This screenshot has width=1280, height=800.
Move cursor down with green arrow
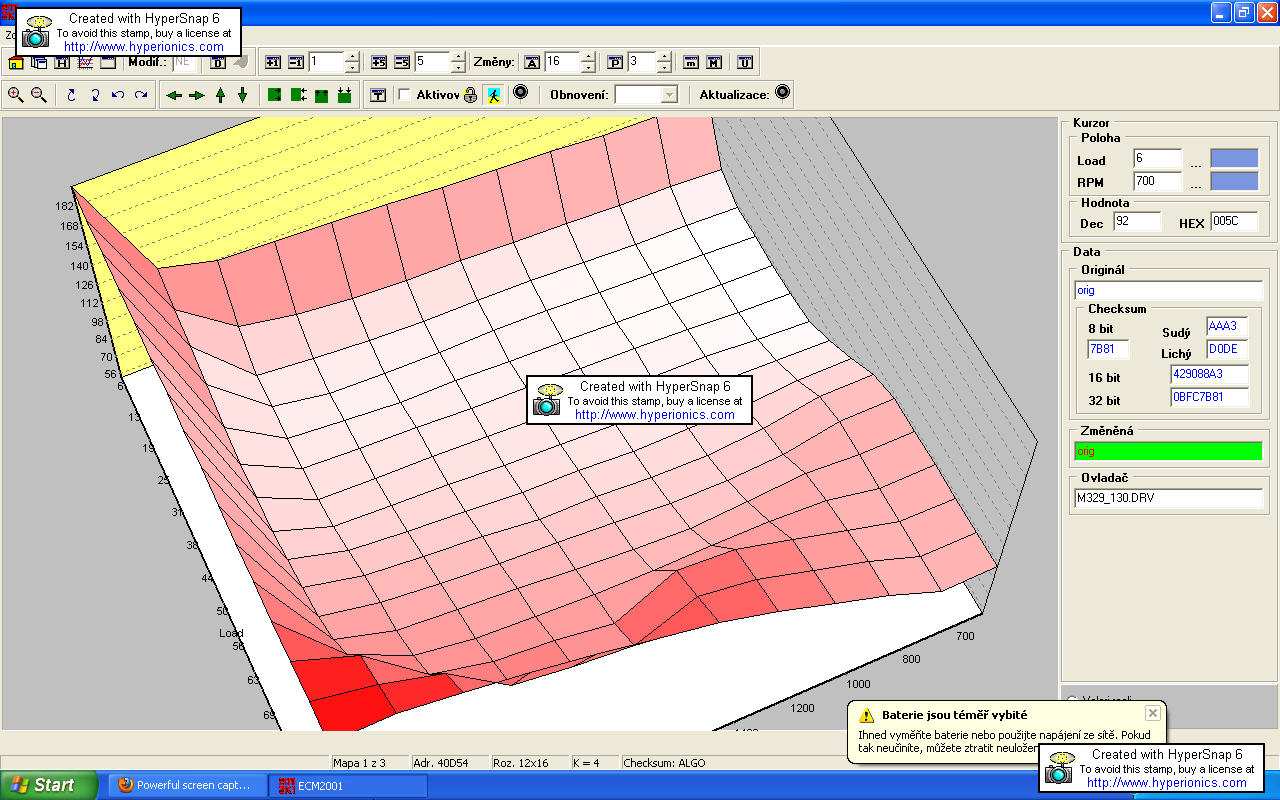[242, 95]
